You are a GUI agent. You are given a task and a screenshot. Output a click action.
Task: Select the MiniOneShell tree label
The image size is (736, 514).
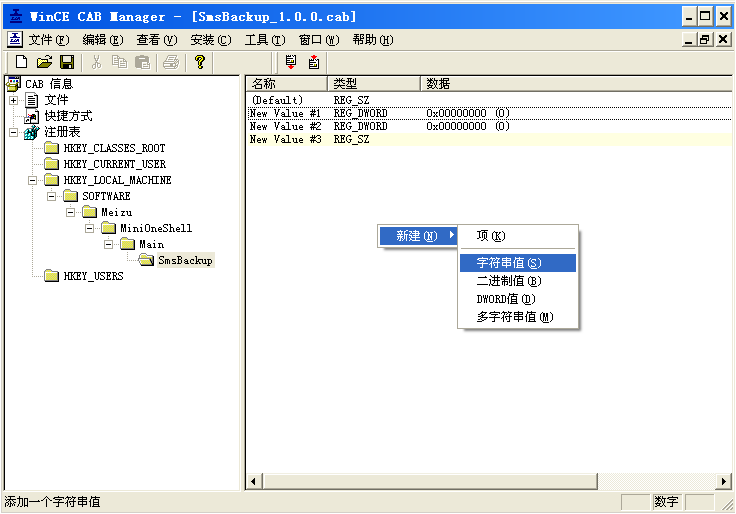click(x=156, y=228)
